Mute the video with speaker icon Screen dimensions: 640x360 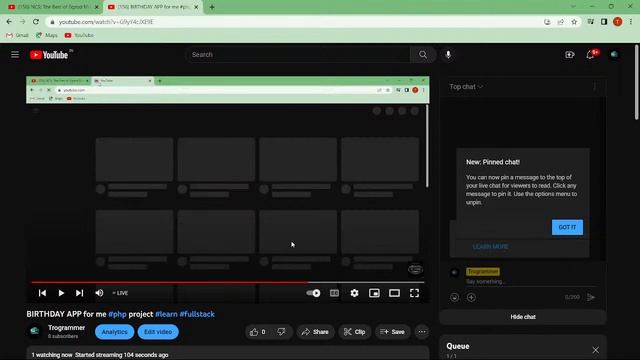[x=99, y=293]
